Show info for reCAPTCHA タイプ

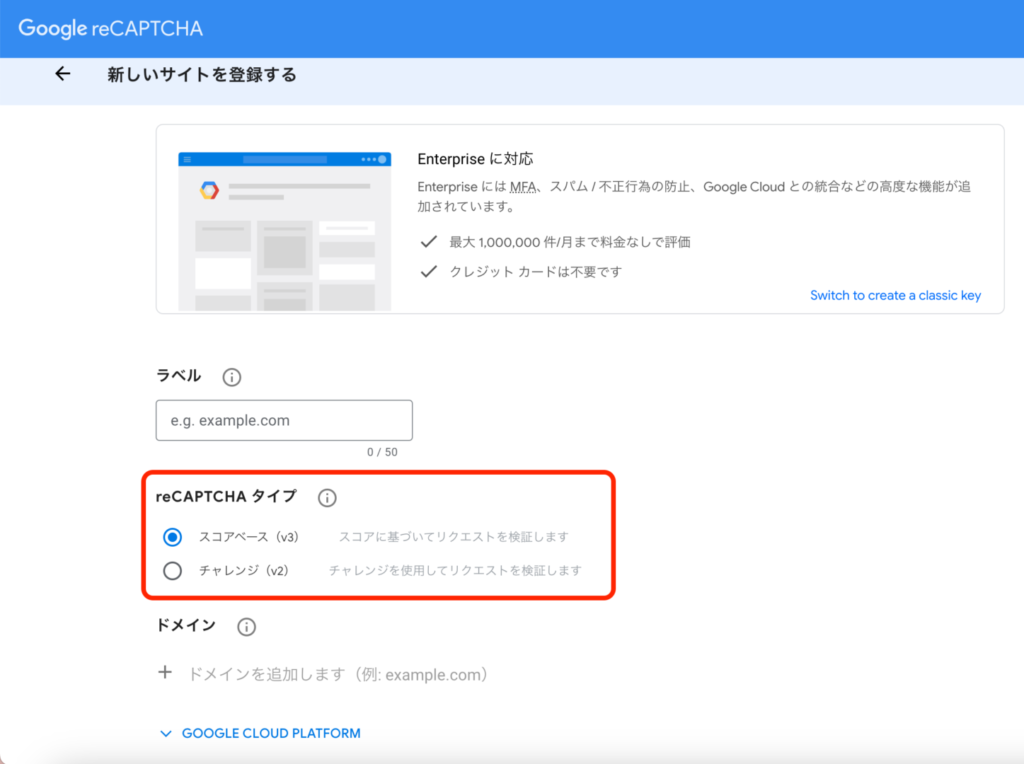pyautogui.click(x=327, y=498)
